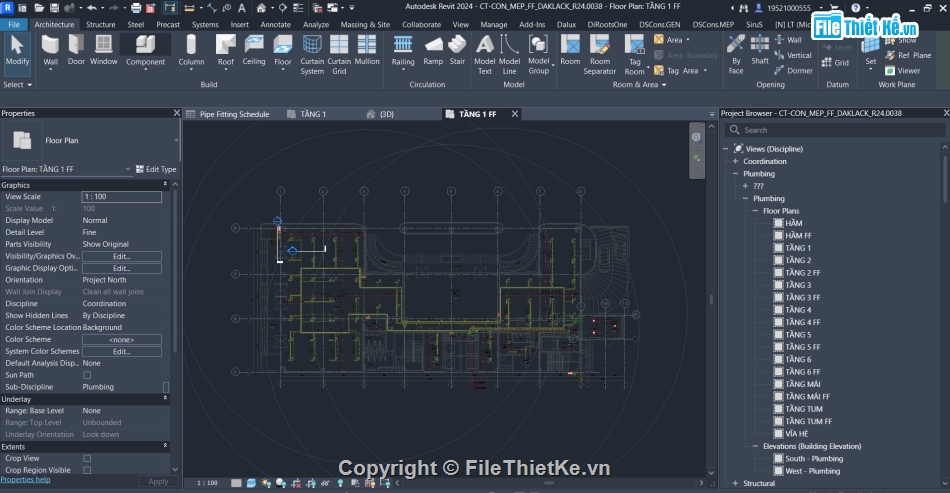The width and height of the screenshot is (950, 493).
Task: Select the By Face opening tool
Action: coord(736,55)
